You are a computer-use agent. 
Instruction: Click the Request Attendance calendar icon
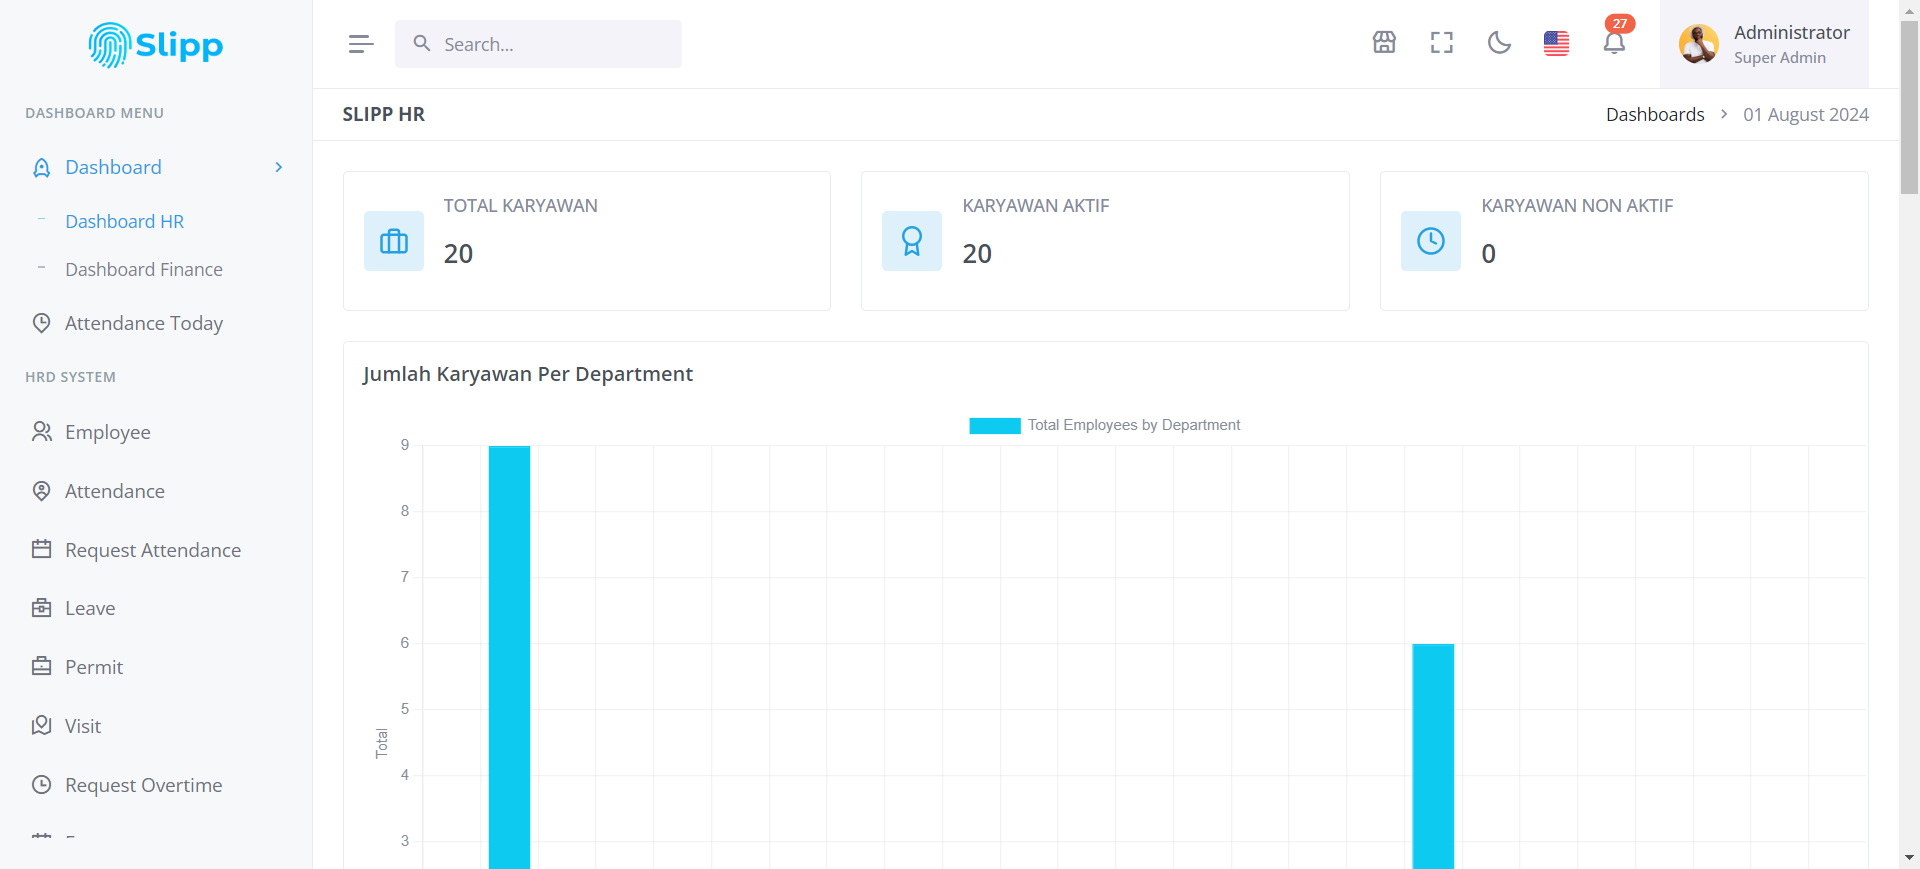click(x=41, y=549)
